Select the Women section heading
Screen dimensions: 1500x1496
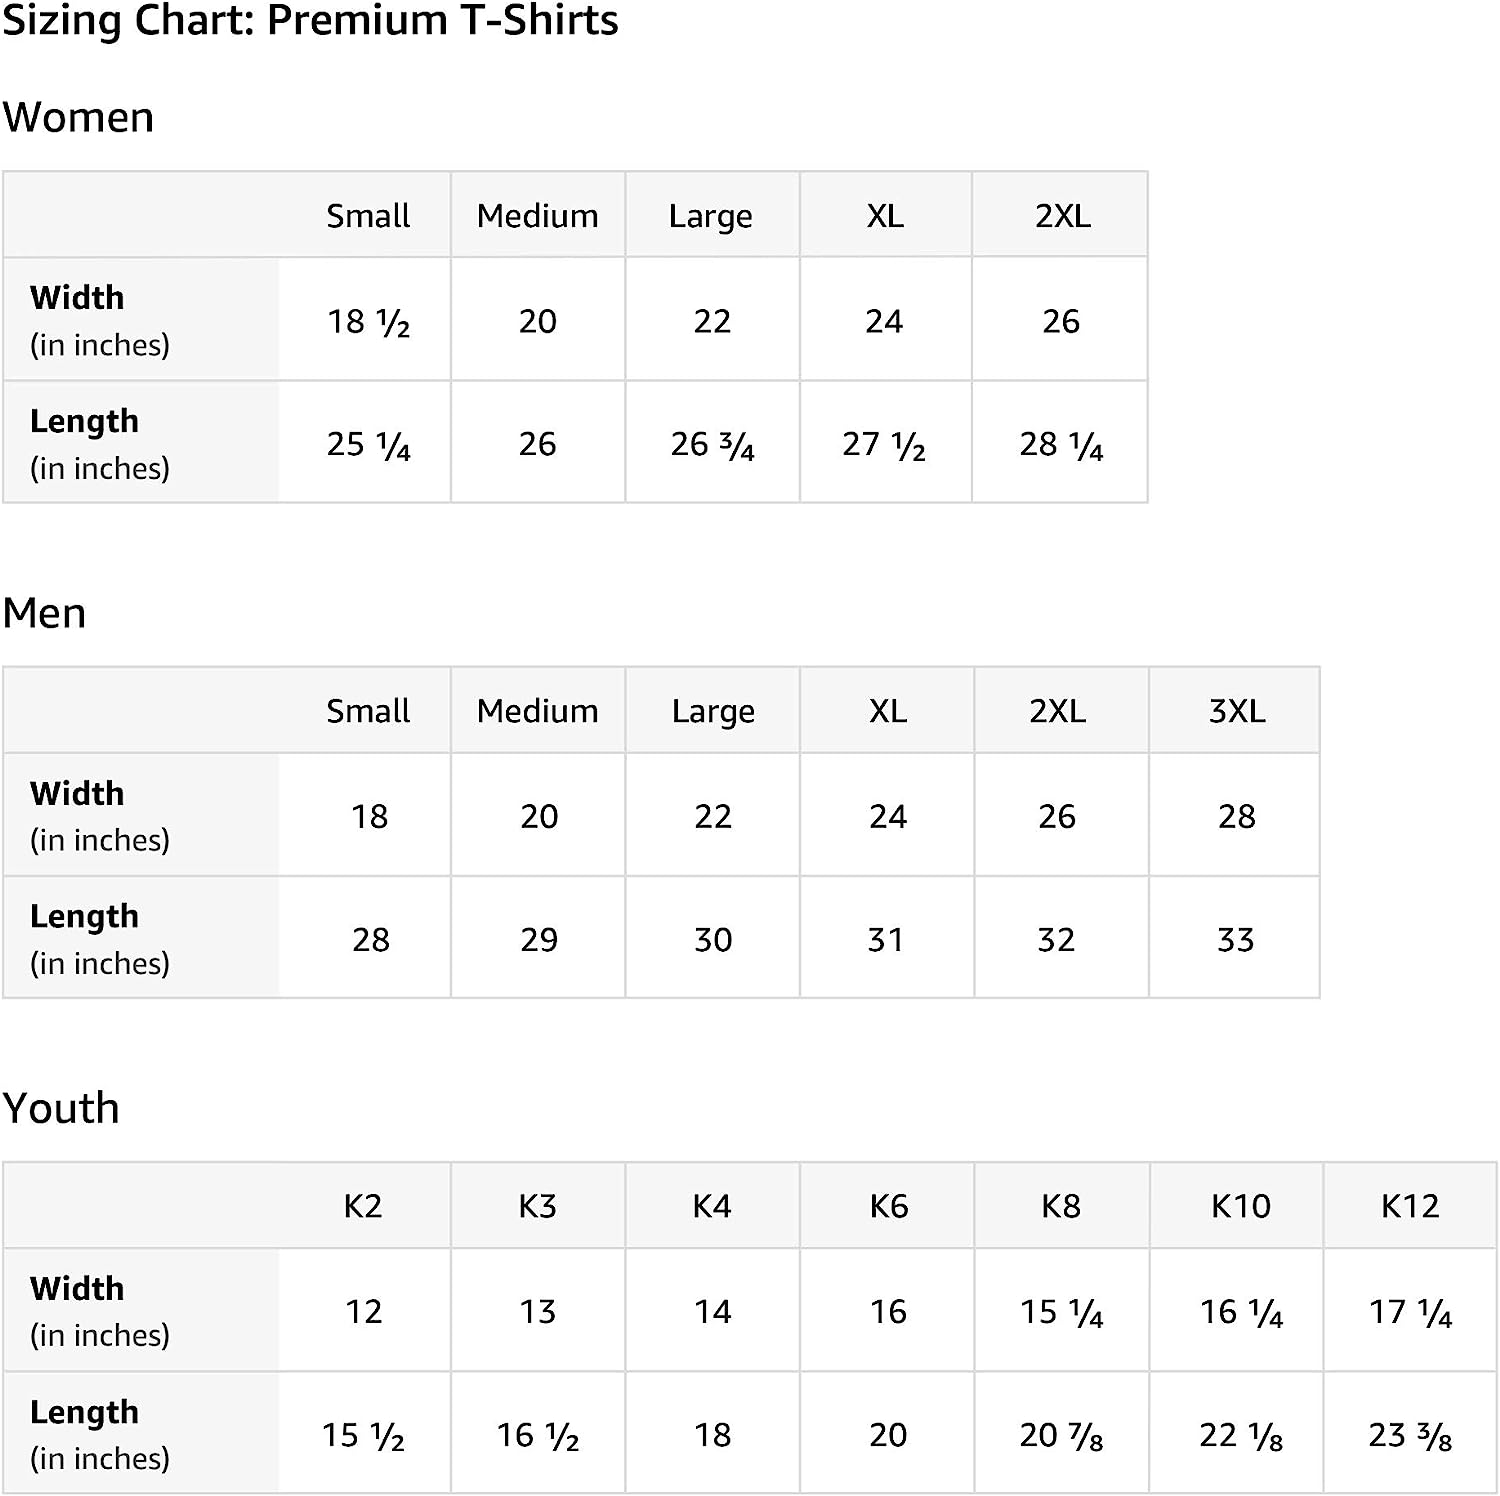pos(78,117)
